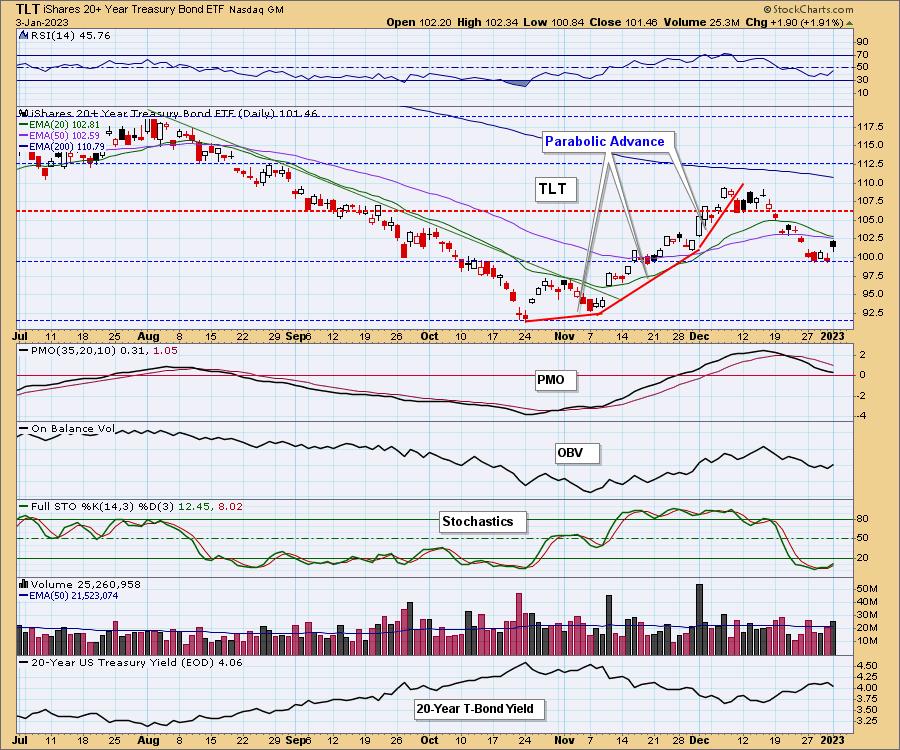Click the RSI(14) 45.76 label
The height and width of the screenshot is (750, 900).
[x=69, y=36]
